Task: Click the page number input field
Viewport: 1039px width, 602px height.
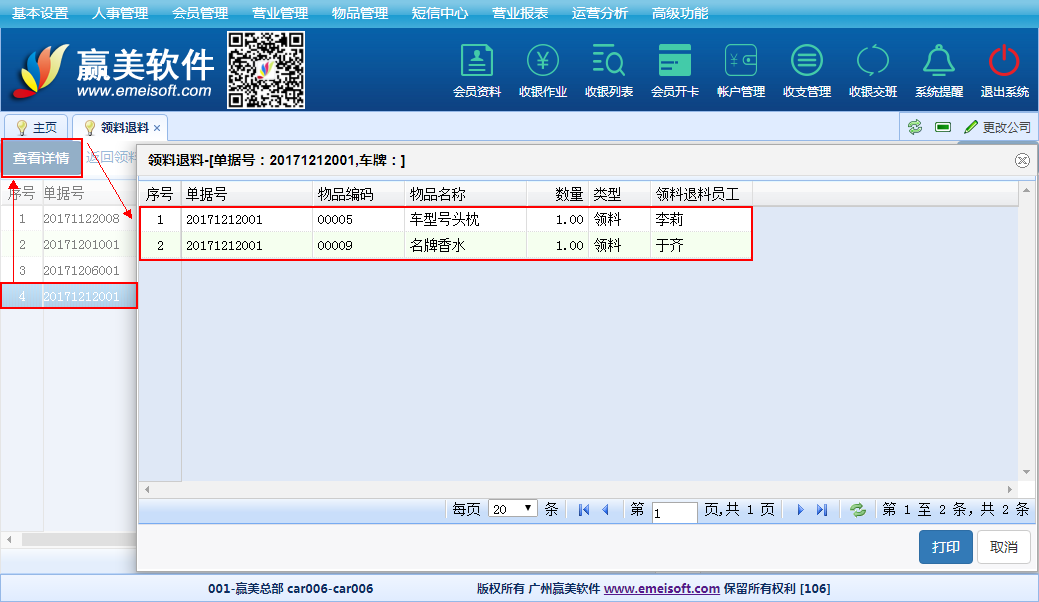Action: click(x=674, y=511)
